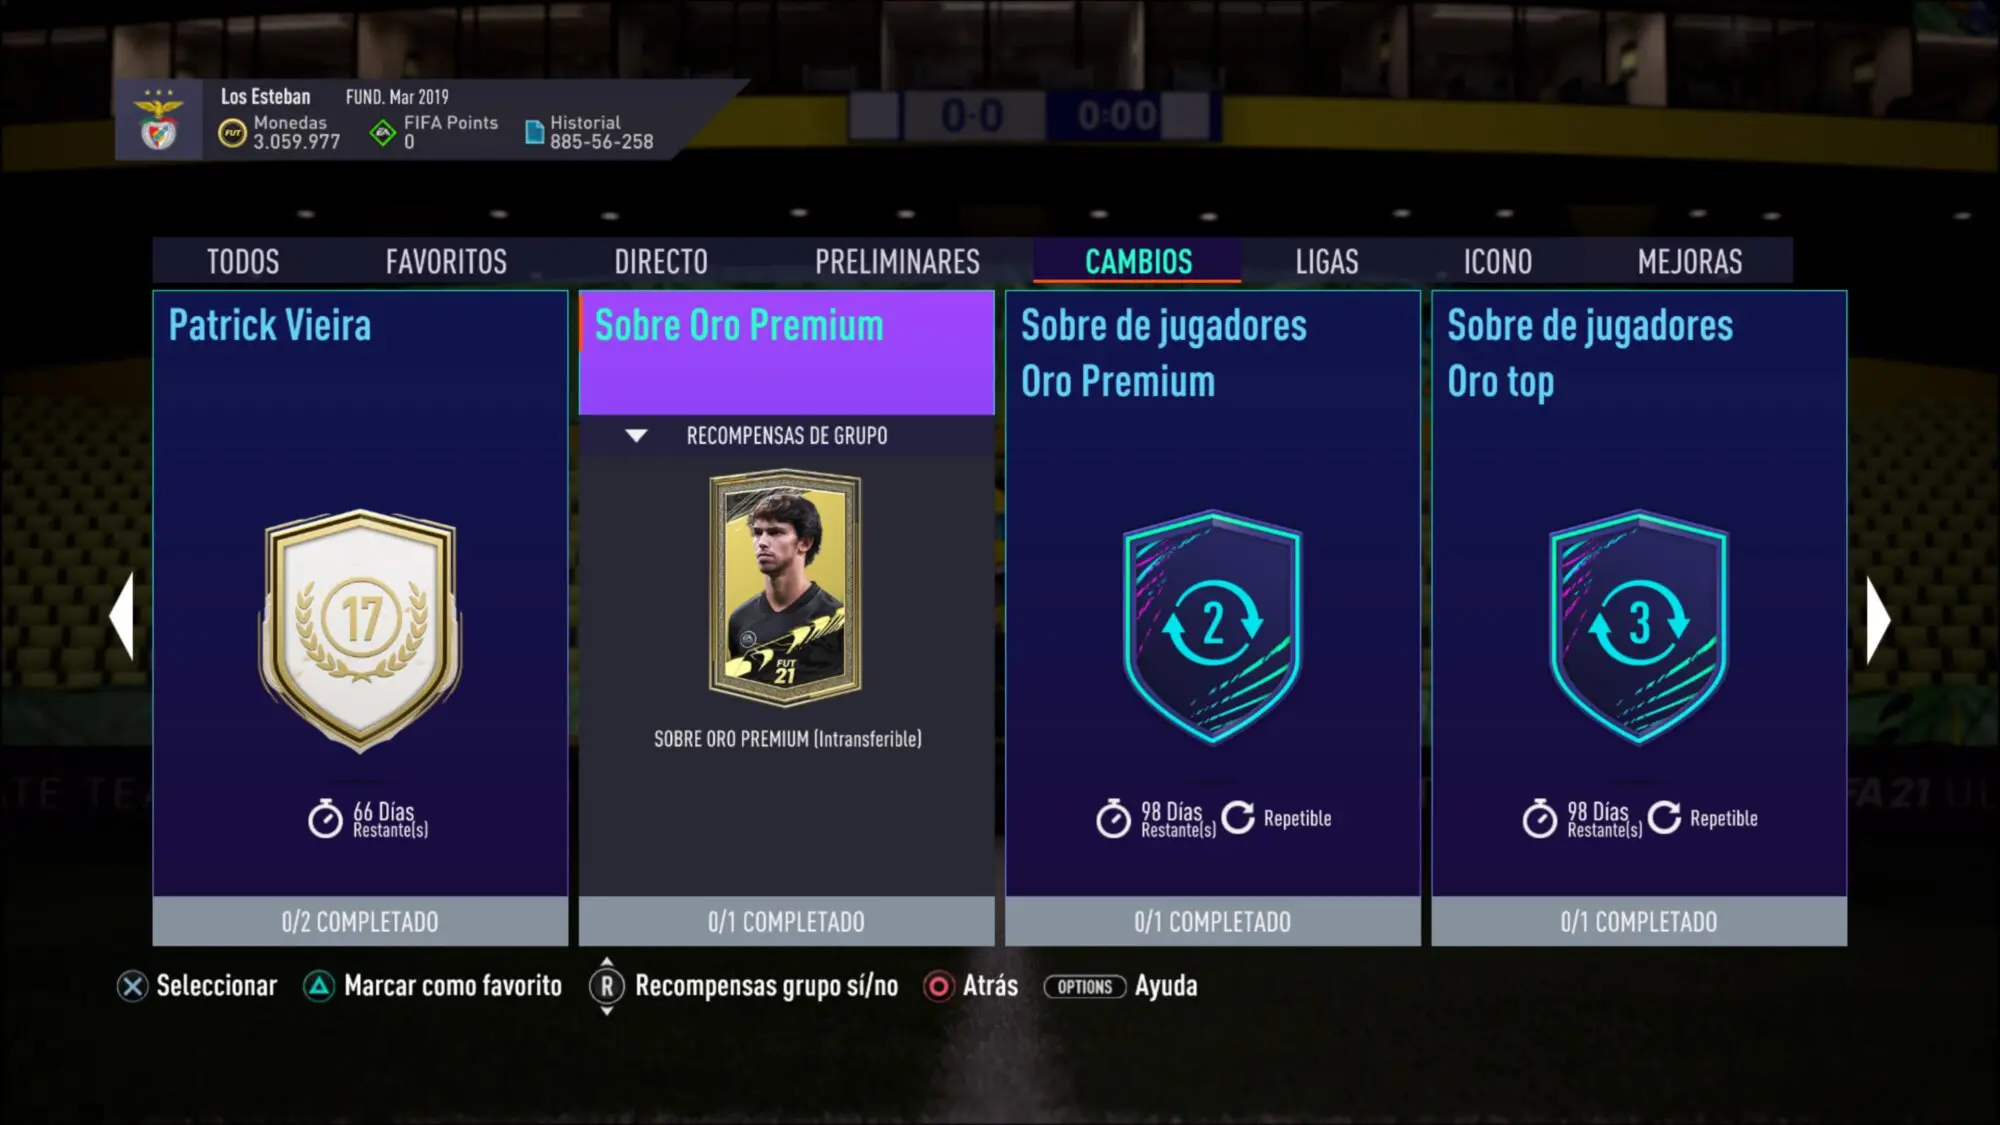Switch to the FAVORITOS tab
The image size is (2000, 1125).
(x=446, y=262)
